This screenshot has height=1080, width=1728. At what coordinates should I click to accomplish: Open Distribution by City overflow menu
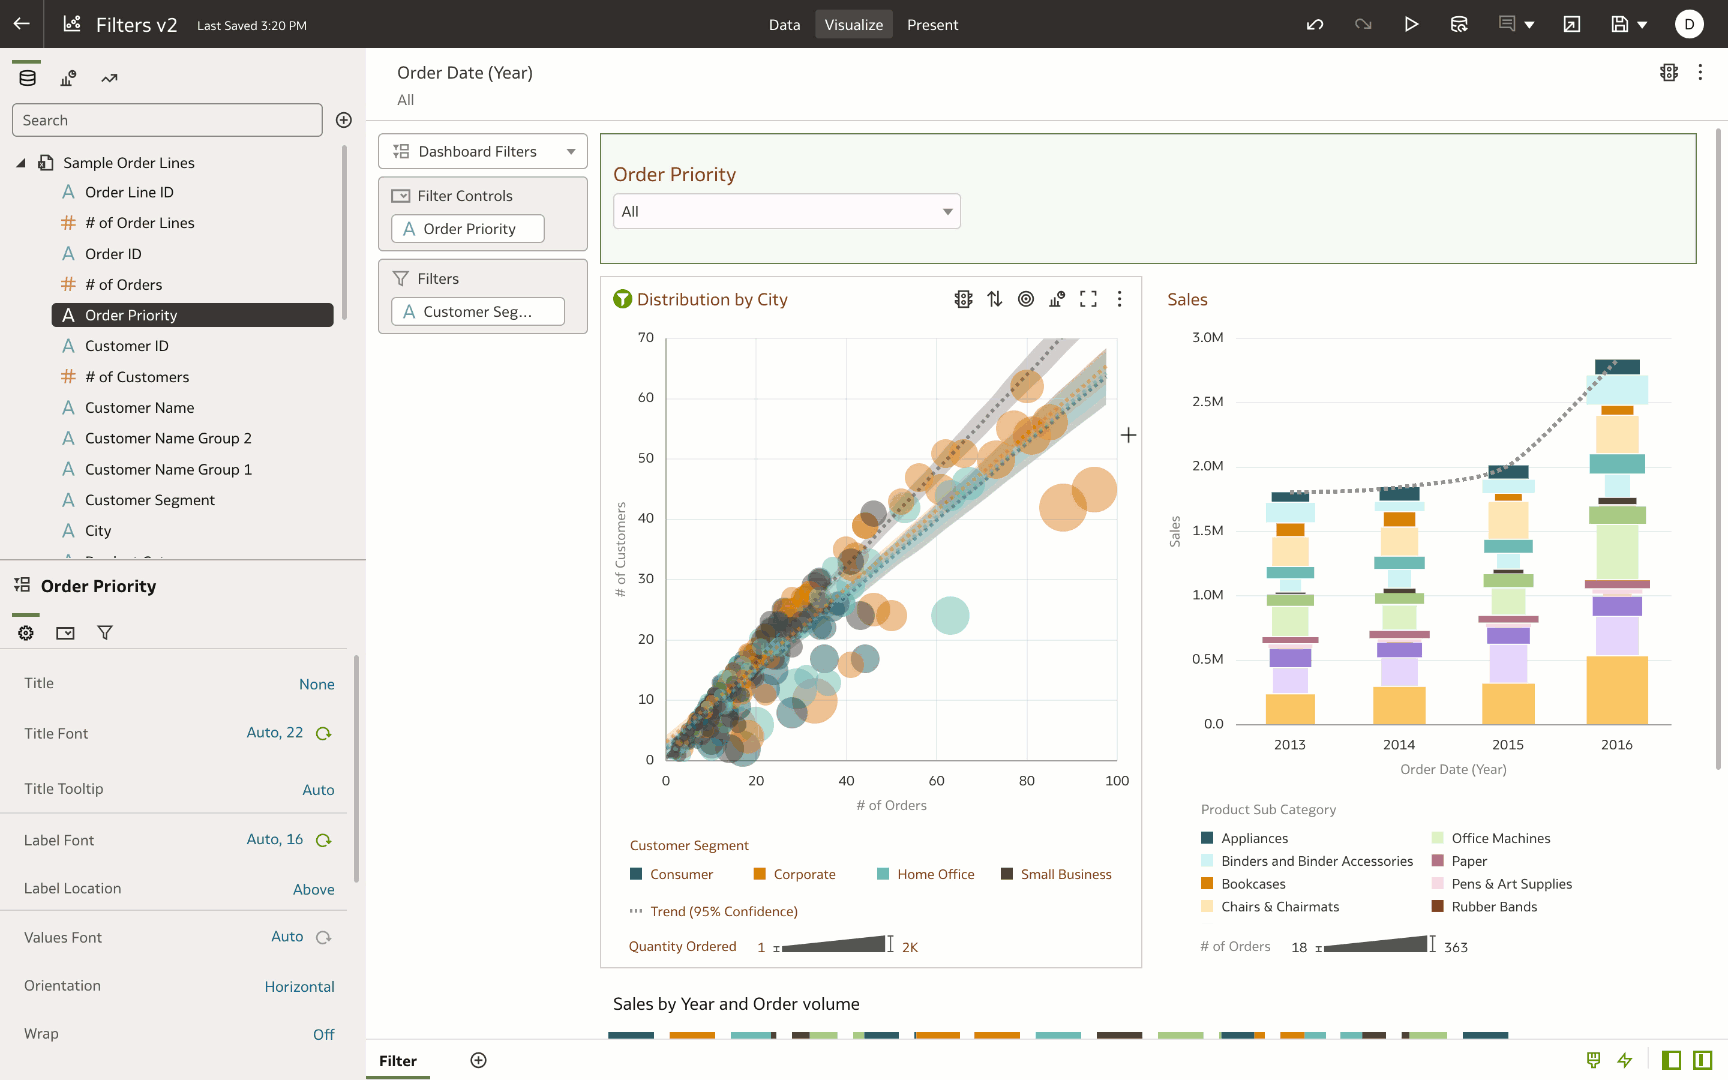(1119, 299)
